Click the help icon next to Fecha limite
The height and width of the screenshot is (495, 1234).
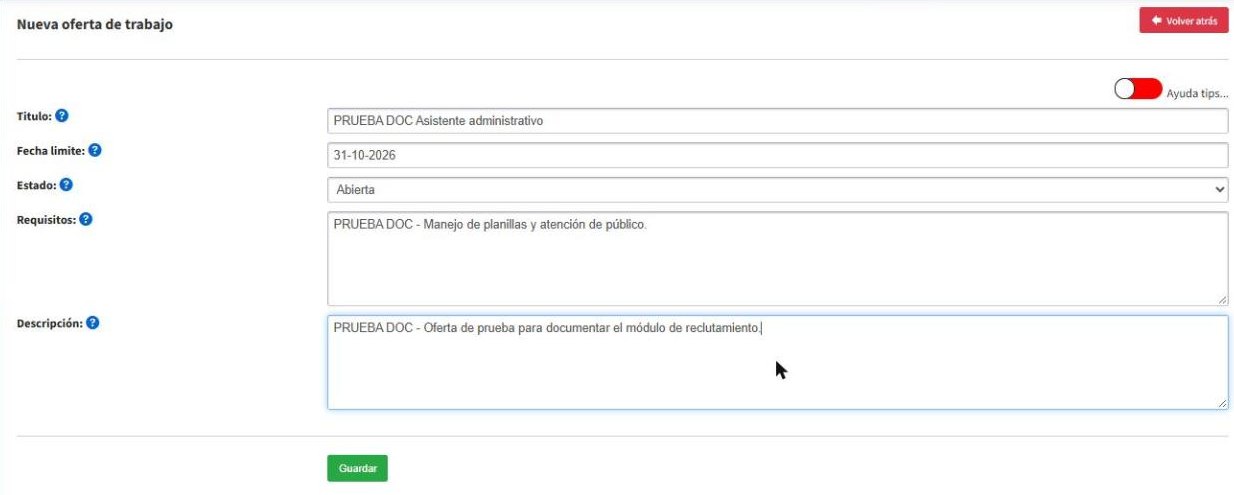95,151
